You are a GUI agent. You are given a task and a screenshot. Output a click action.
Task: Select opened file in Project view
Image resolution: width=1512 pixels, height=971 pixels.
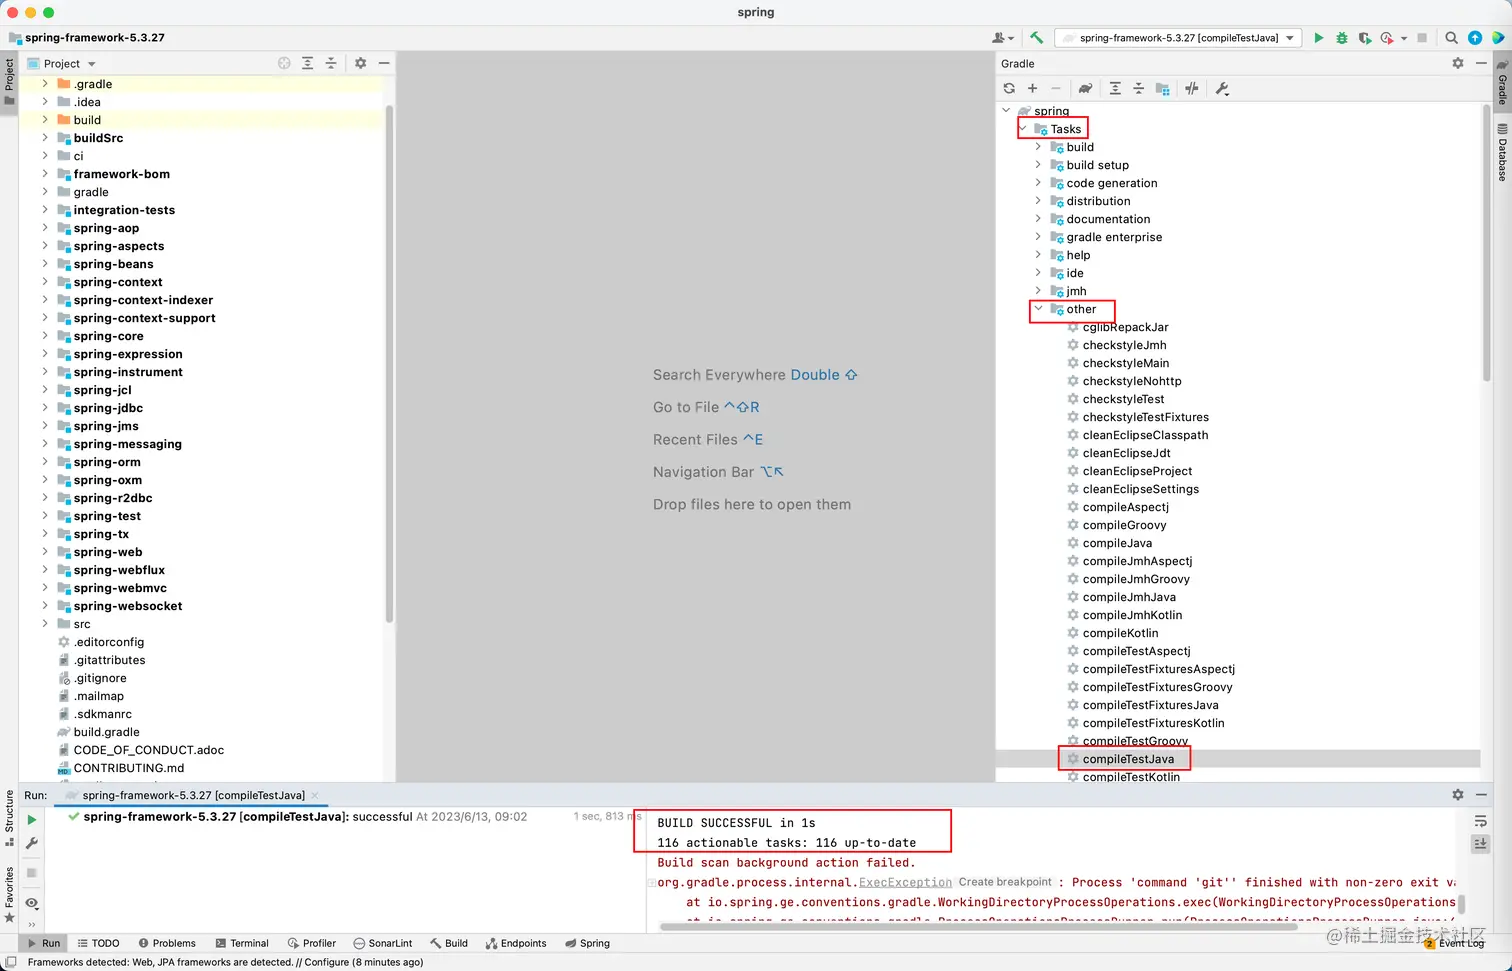pyautogui.click(x=284, y=63)
